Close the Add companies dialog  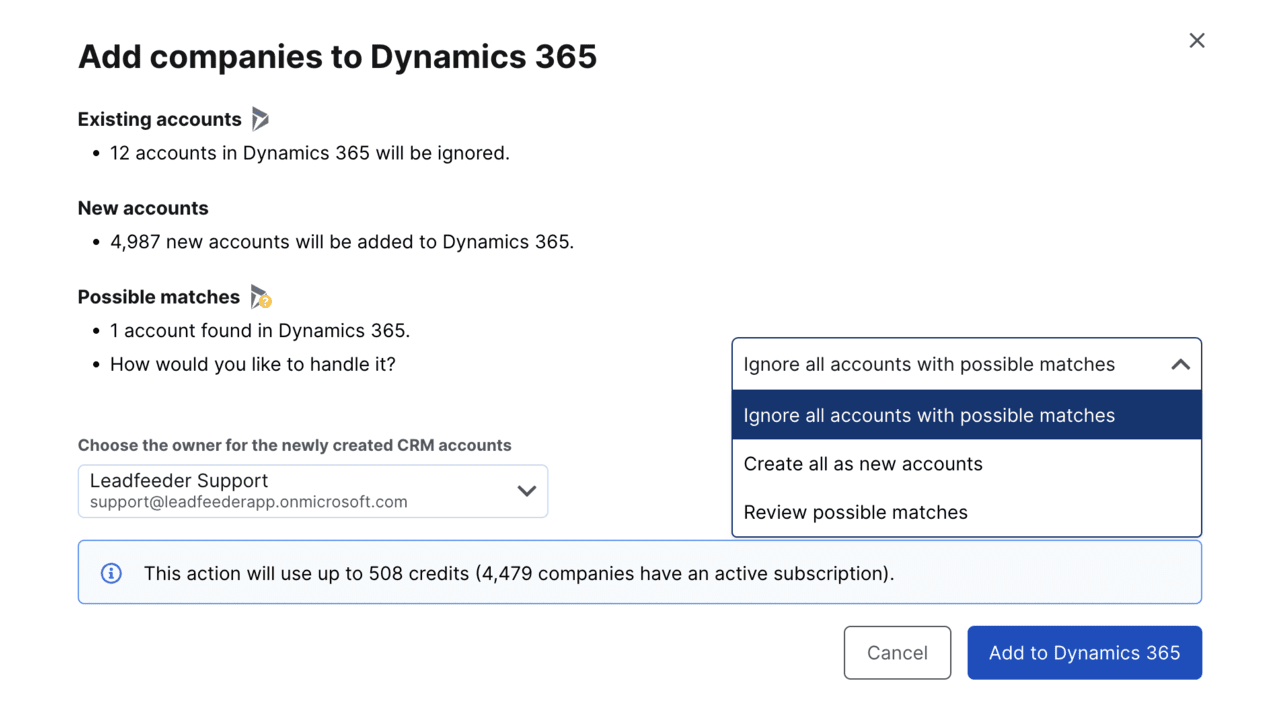(1196, 41)
